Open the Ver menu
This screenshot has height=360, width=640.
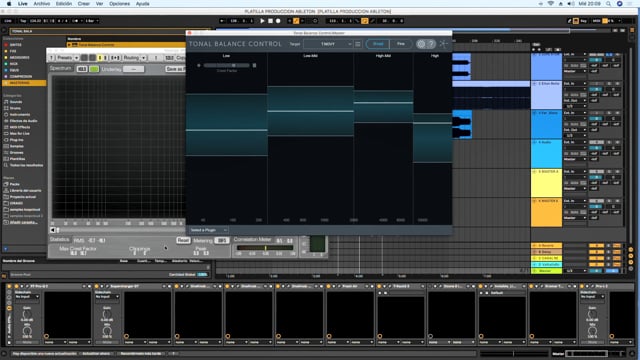[99, 4]
